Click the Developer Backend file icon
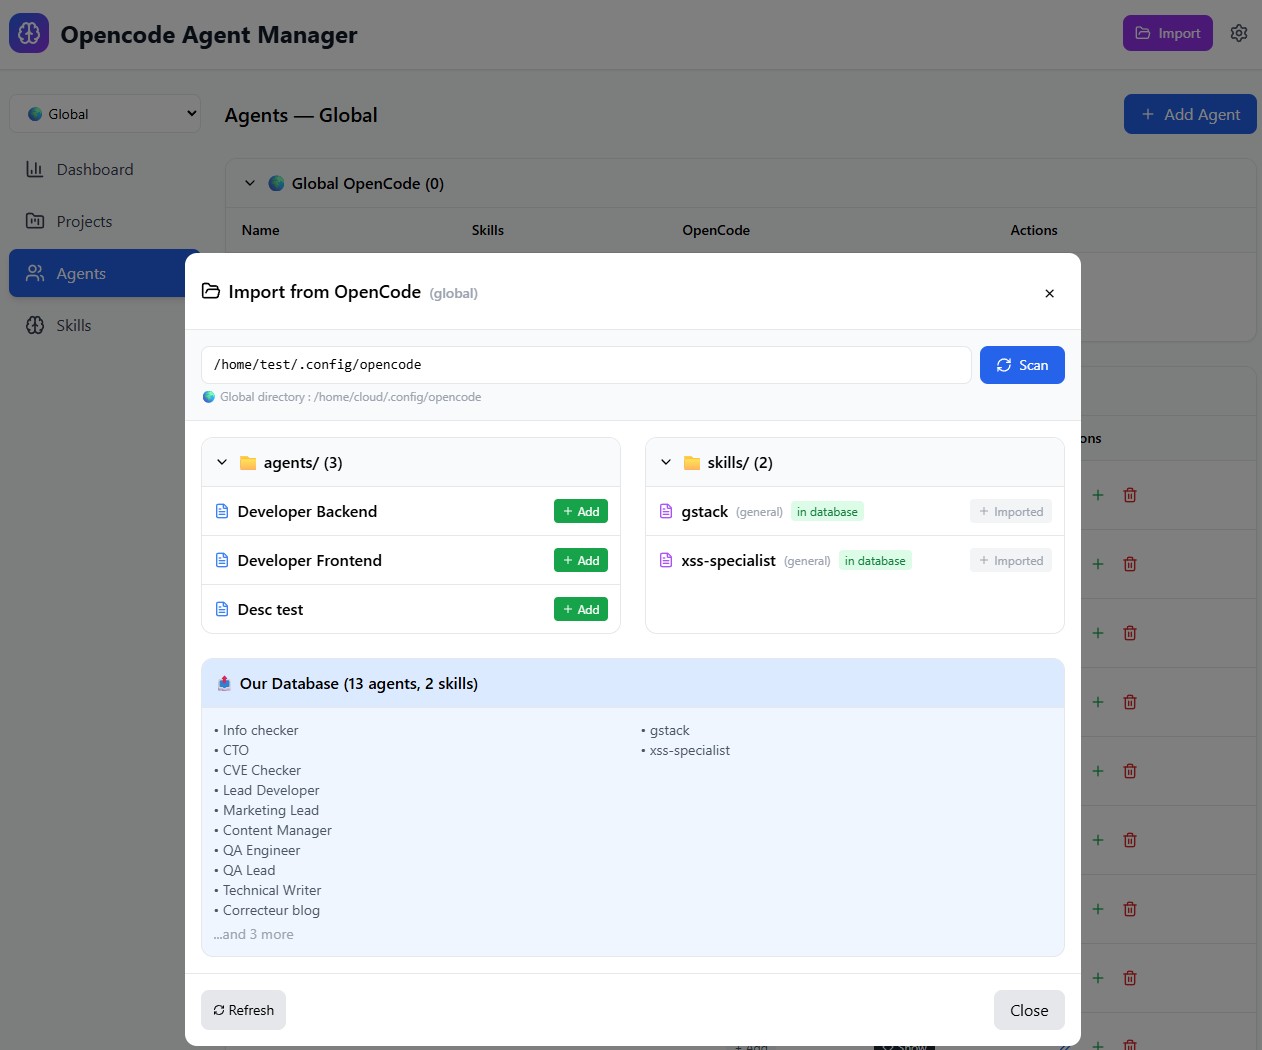Screen dimensions: 1262x1050 click(222, 511)
